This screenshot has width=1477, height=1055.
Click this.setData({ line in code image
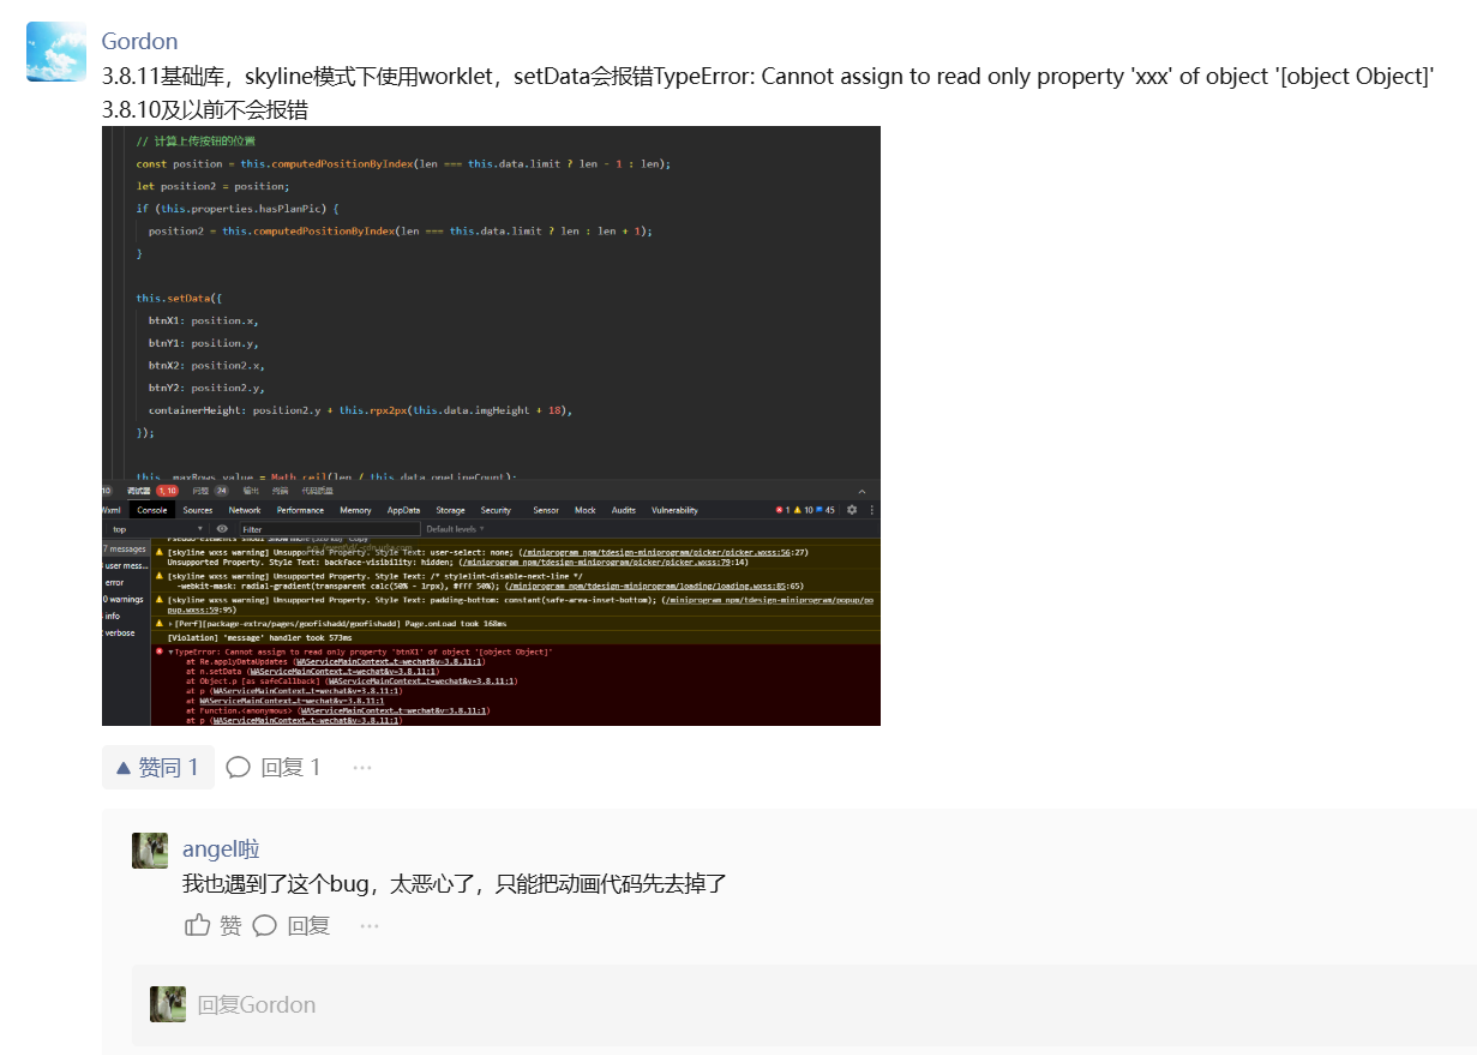tap(179, 298)
